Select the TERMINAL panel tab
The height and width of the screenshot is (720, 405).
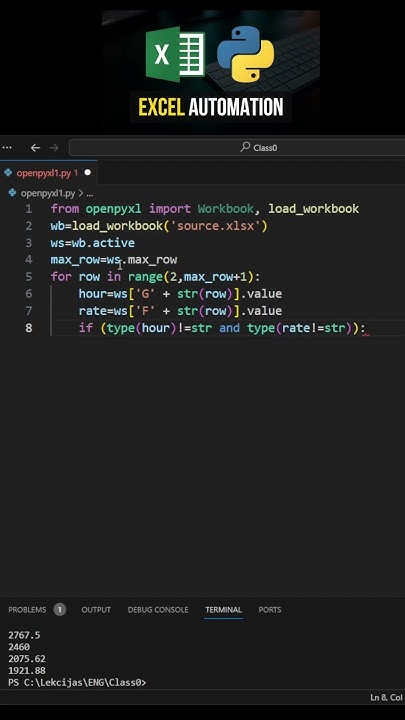coord(224,610)
